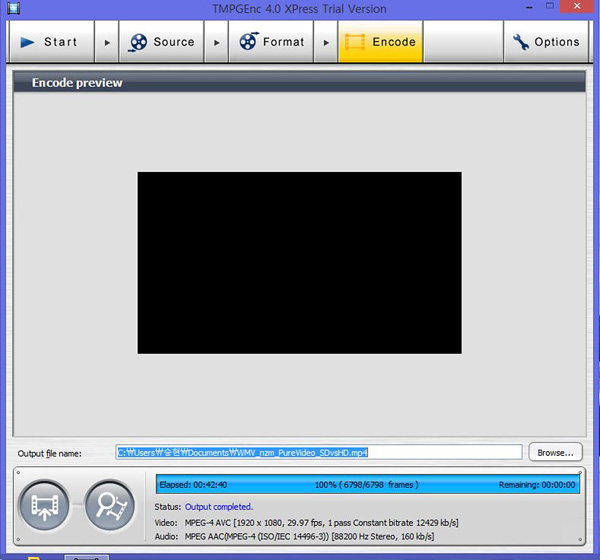Click the blue play icon on Start

pos(27,42)
